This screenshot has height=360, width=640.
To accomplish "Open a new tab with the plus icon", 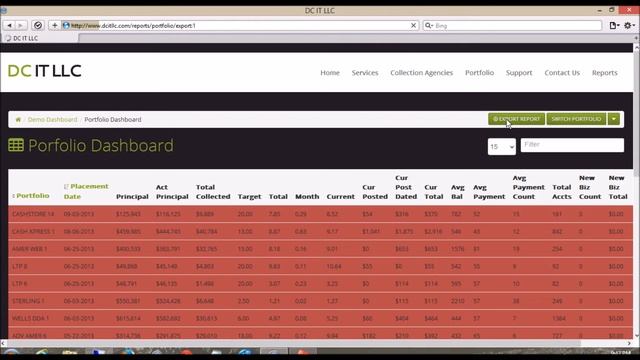I will [x=55, y=25].
